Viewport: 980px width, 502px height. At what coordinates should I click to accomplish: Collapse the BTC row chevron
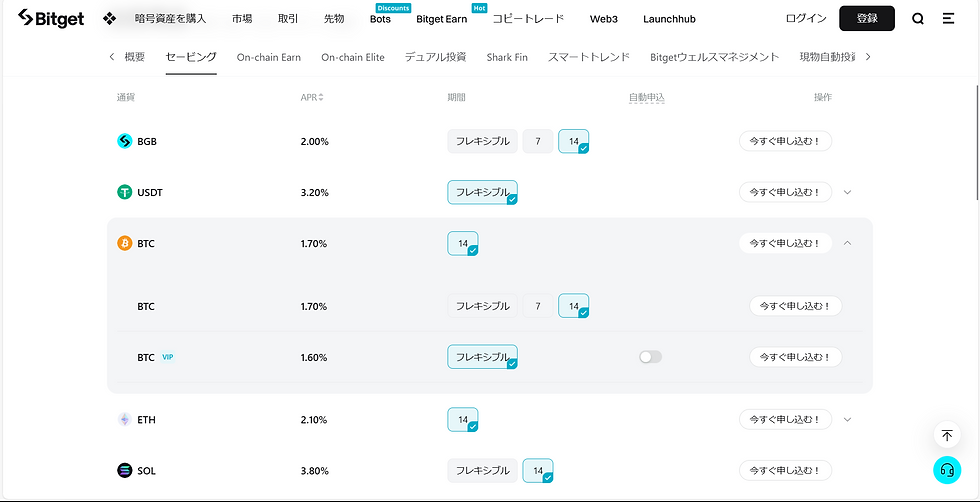pyautogui.click(x=848, y=243)
